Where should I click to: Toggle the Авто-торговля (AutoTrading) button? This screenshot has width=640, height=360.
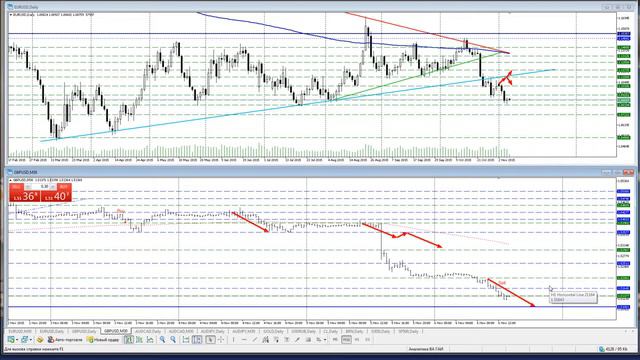click(65, 340)
